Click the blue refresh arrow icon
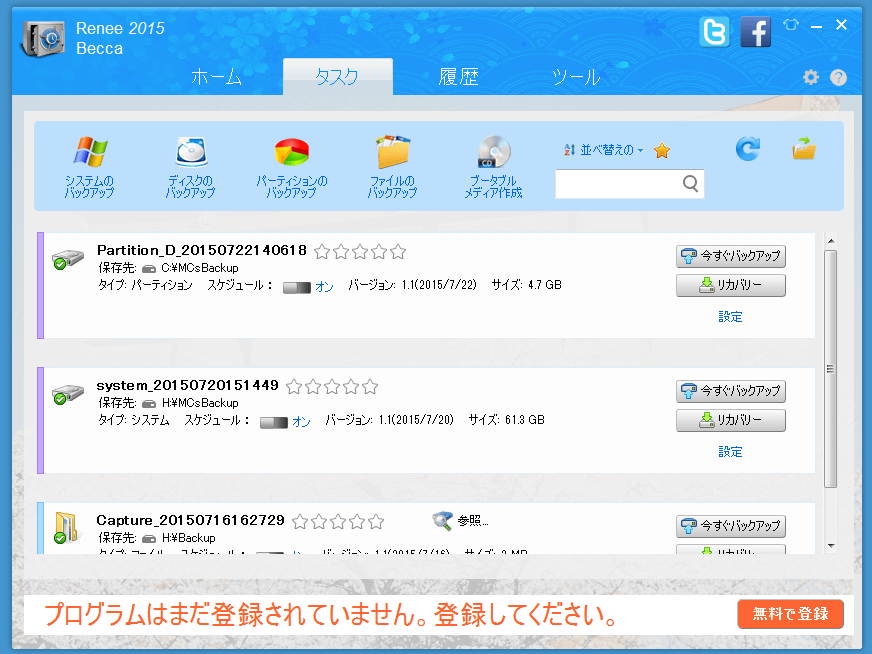Image resolution: width=872 pixels, height=654 pixels. tap(748, 148)
